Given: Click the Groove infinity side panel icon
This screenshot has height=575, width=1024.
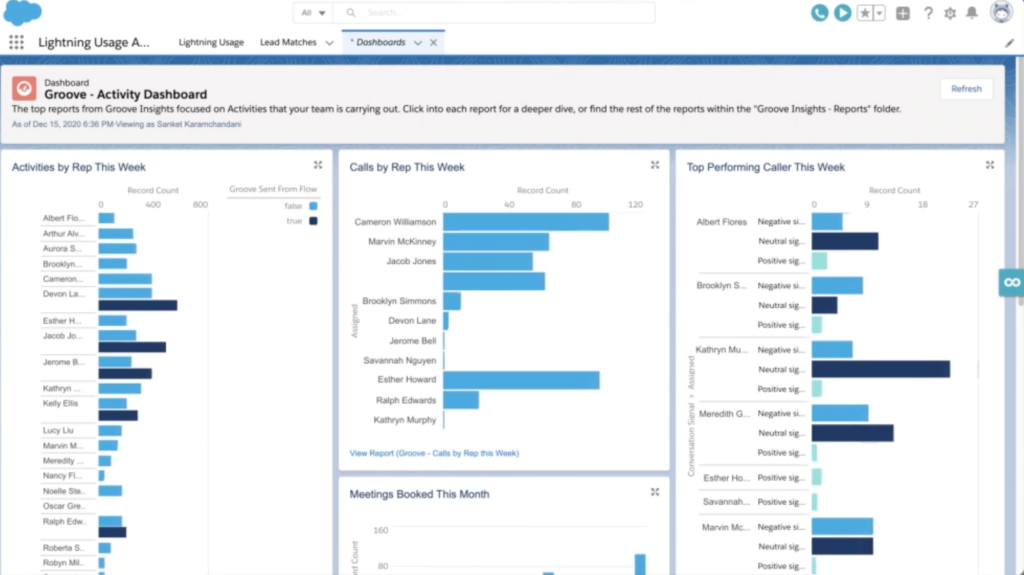Looking at the screenshot, I should click(x=1012, y=282).
